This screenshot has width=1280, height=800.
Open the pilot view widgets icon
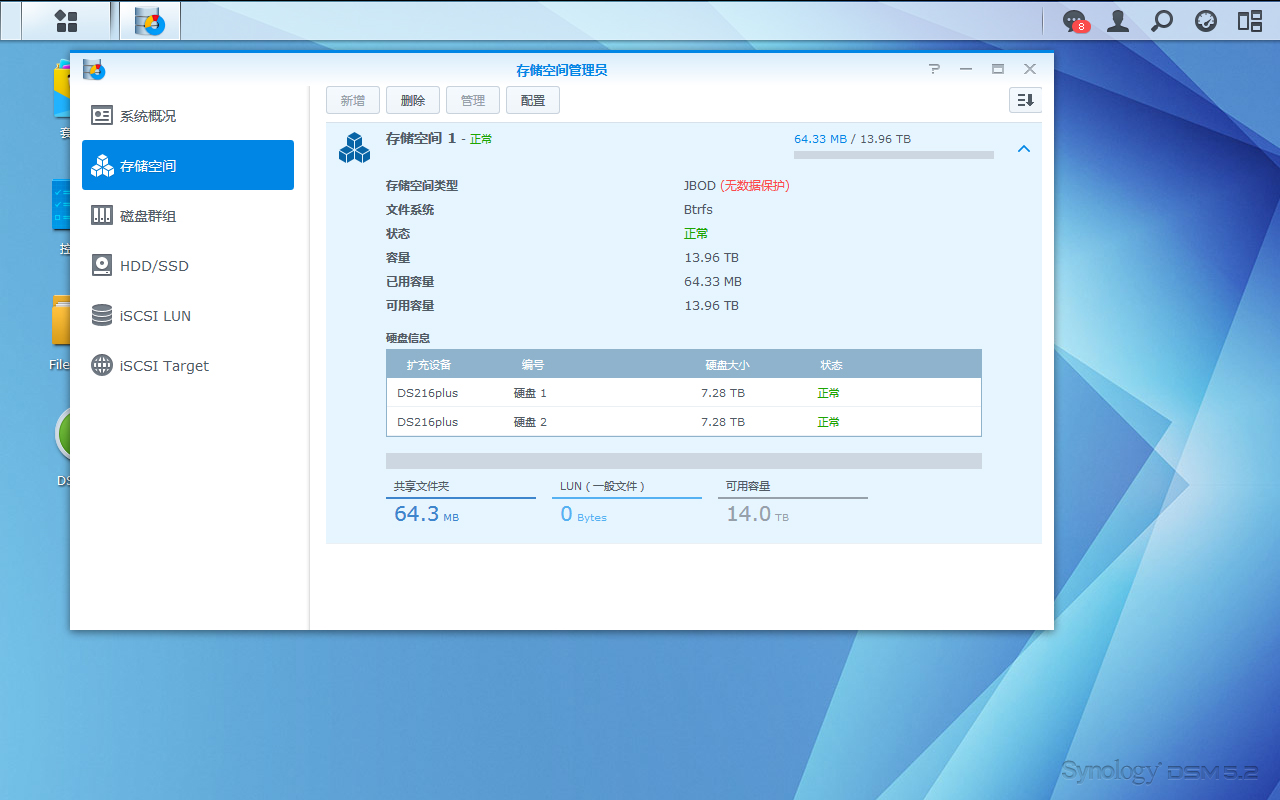pyautogui.click(x=1250, y=21)
